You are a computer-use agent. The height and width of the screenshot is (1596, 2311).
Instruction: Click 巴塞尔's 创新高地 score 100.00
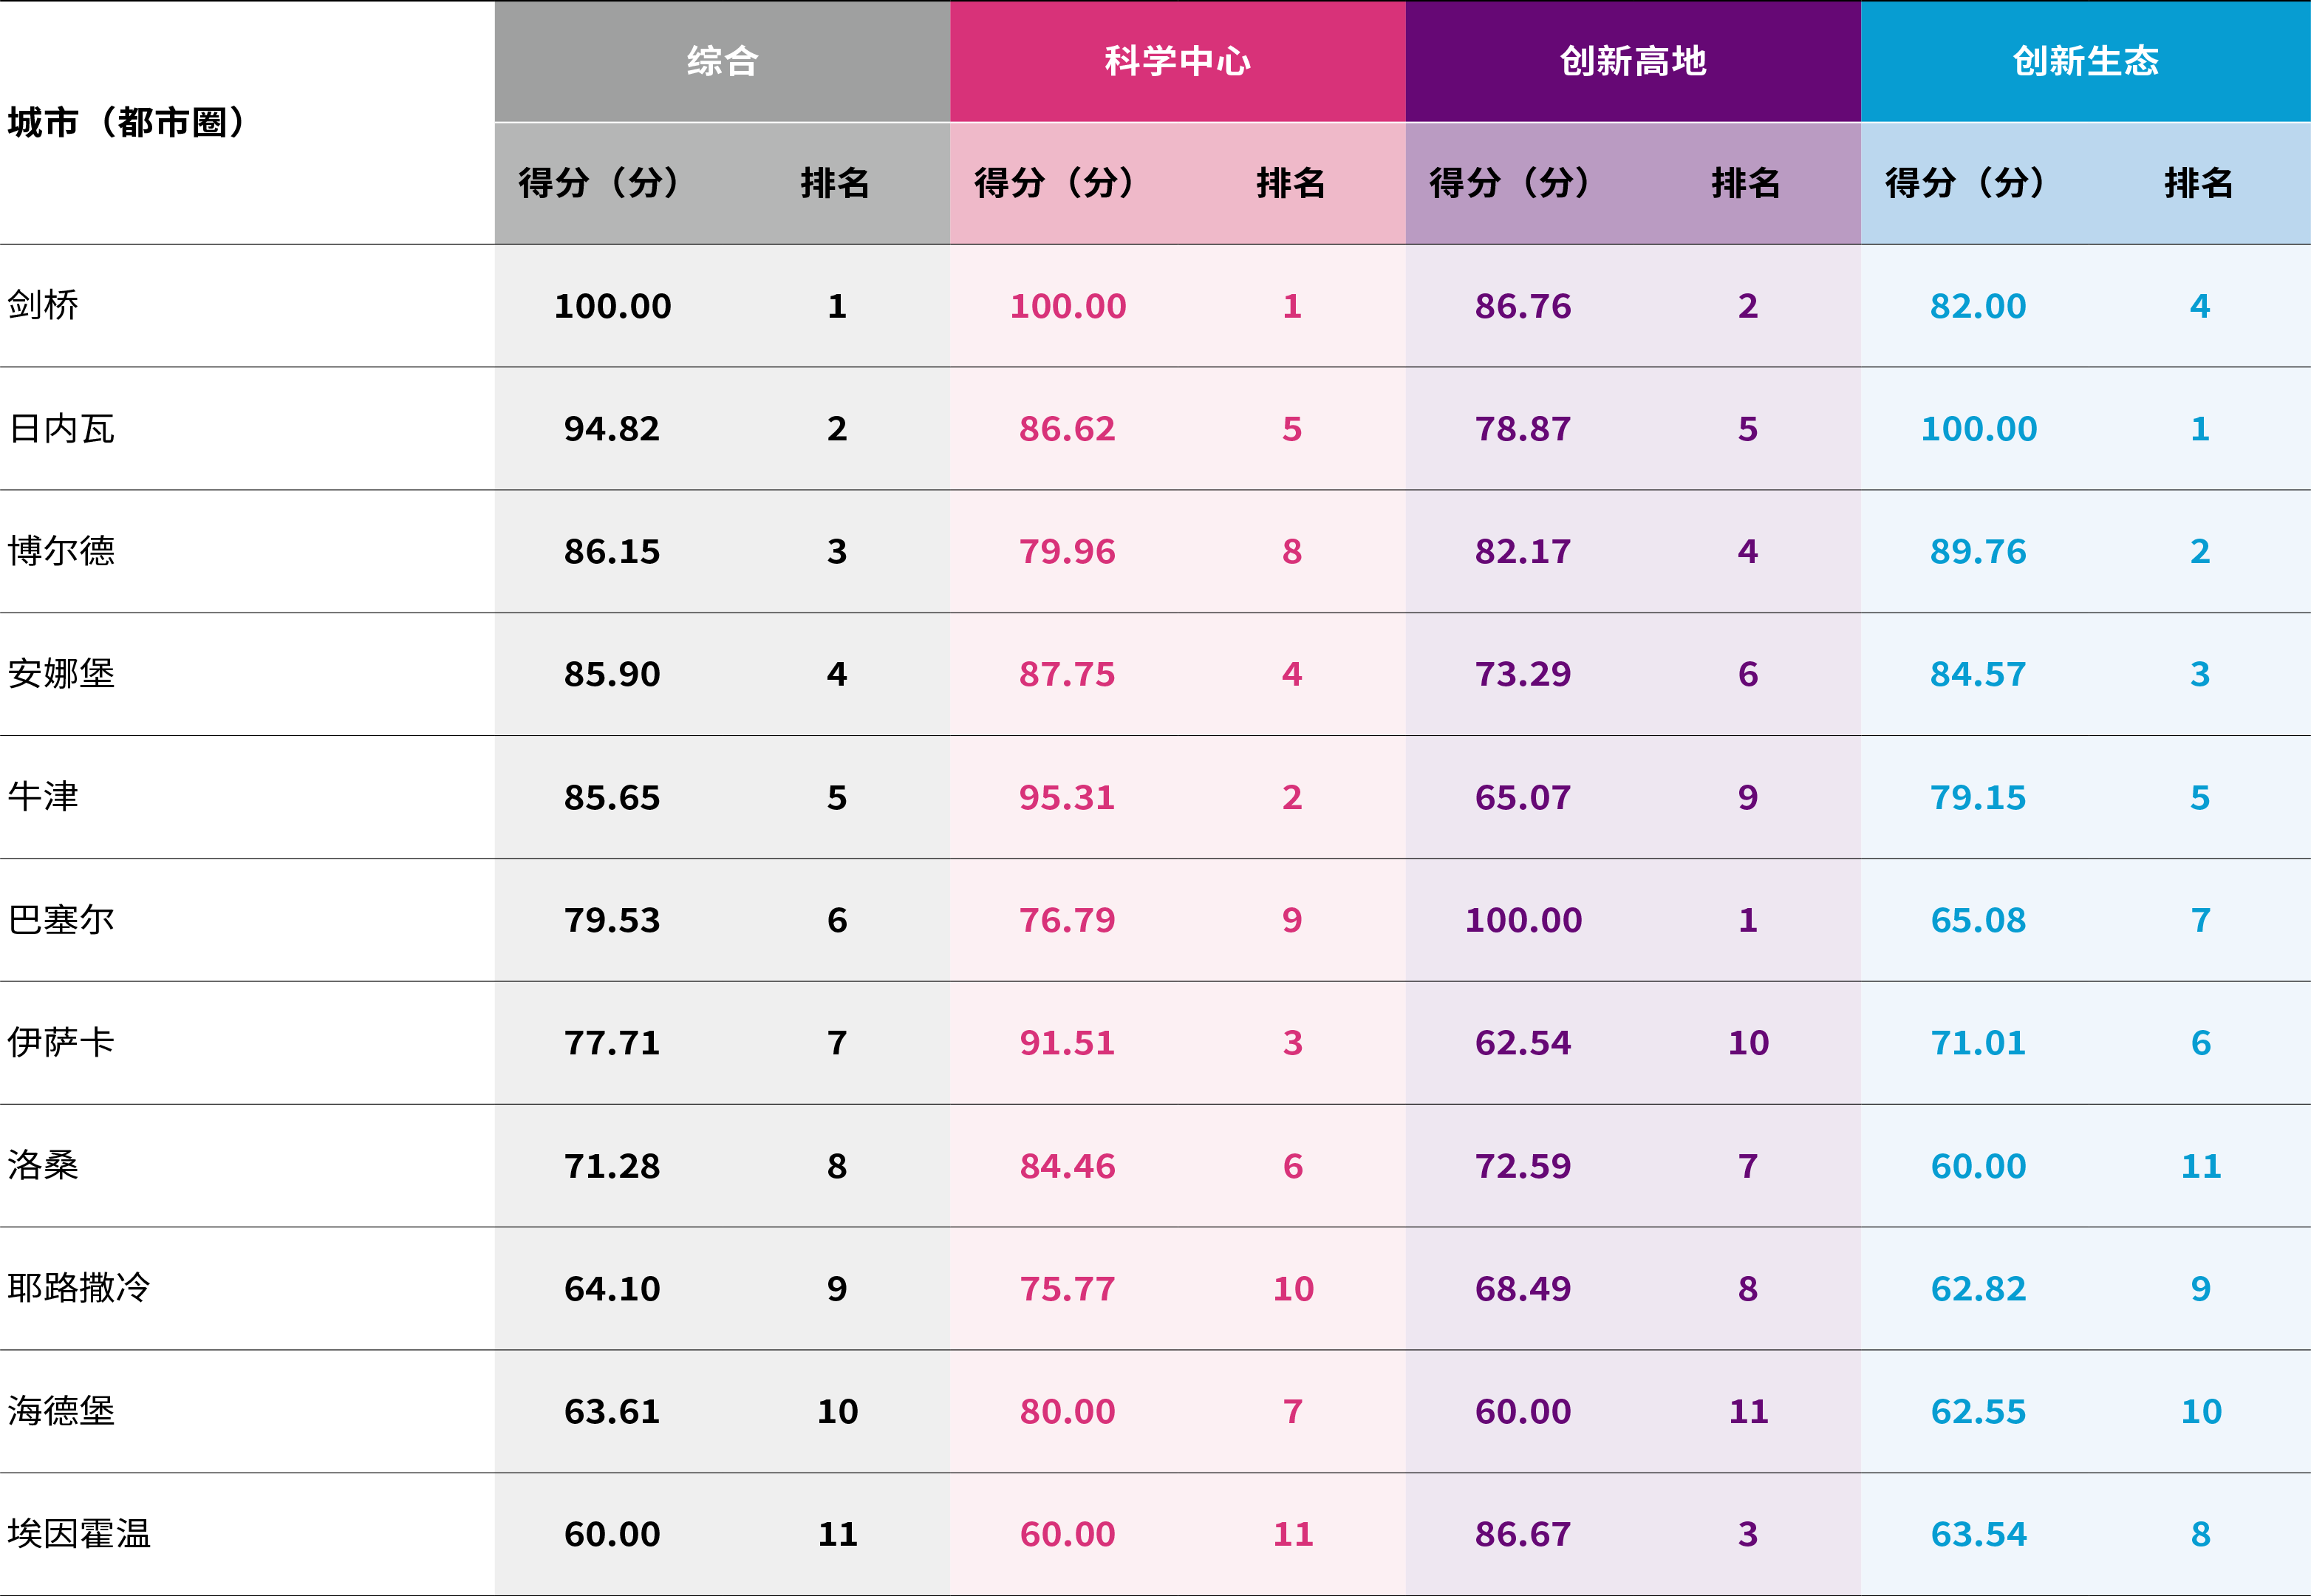[x=1524, y=921]
